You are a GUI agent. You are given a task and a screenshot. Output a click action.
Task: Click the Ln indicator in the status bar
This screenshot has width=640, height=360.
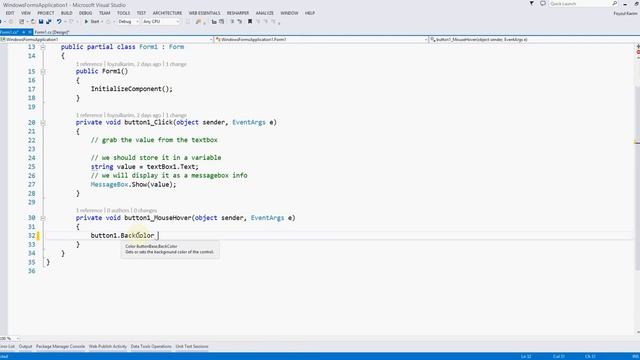(x=526, y=357)
